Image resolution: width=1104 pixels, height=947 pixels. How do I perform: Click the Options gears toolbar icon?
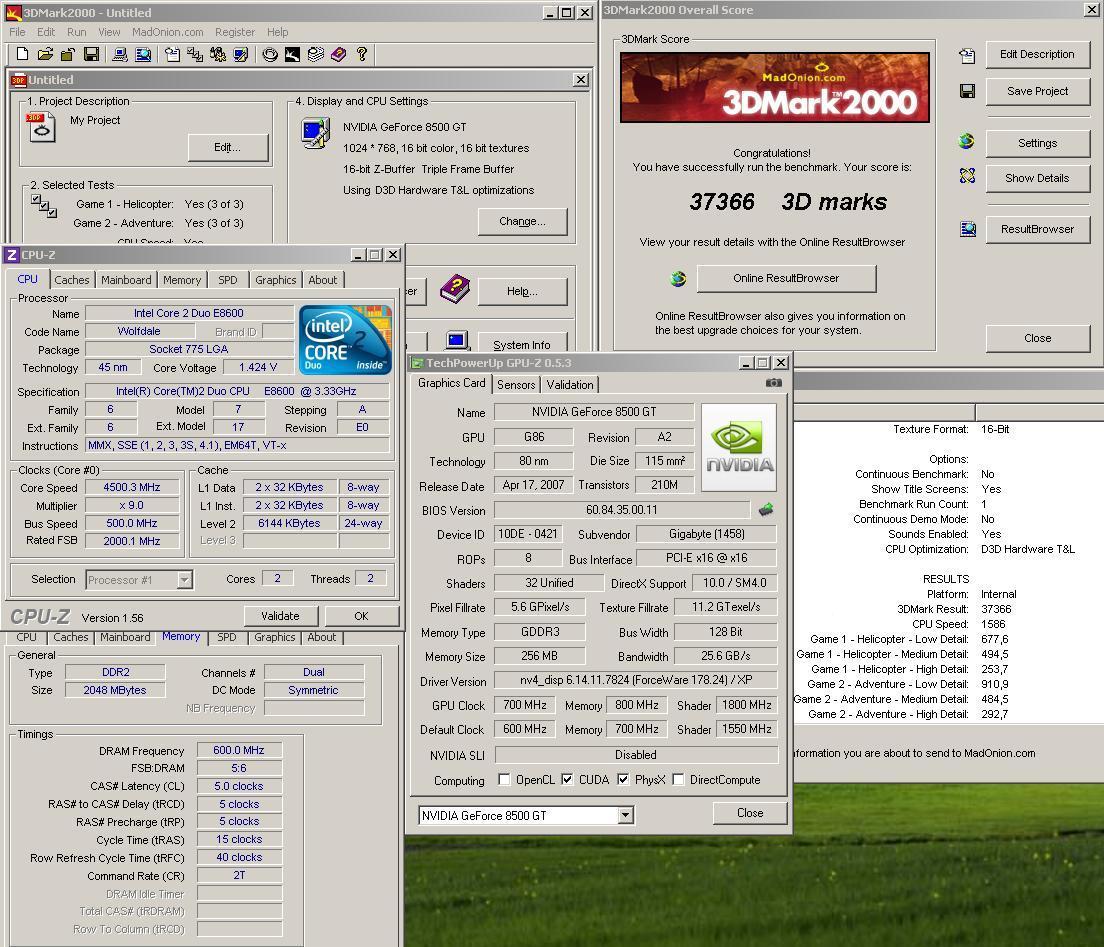(x=218, y=54)
